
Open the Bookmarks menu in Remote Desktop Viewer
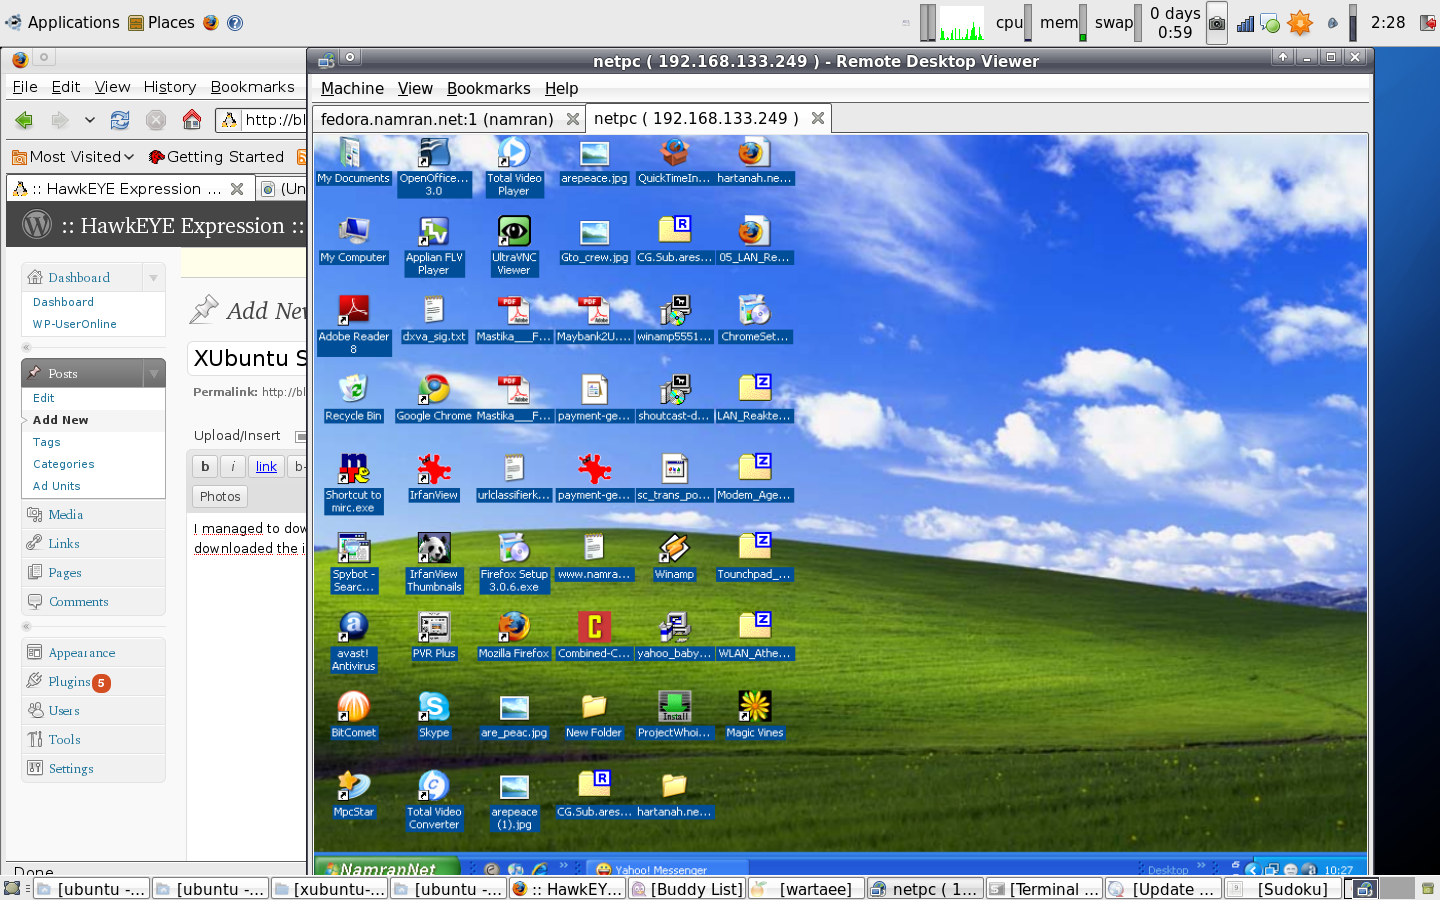(x=488, y=88)
